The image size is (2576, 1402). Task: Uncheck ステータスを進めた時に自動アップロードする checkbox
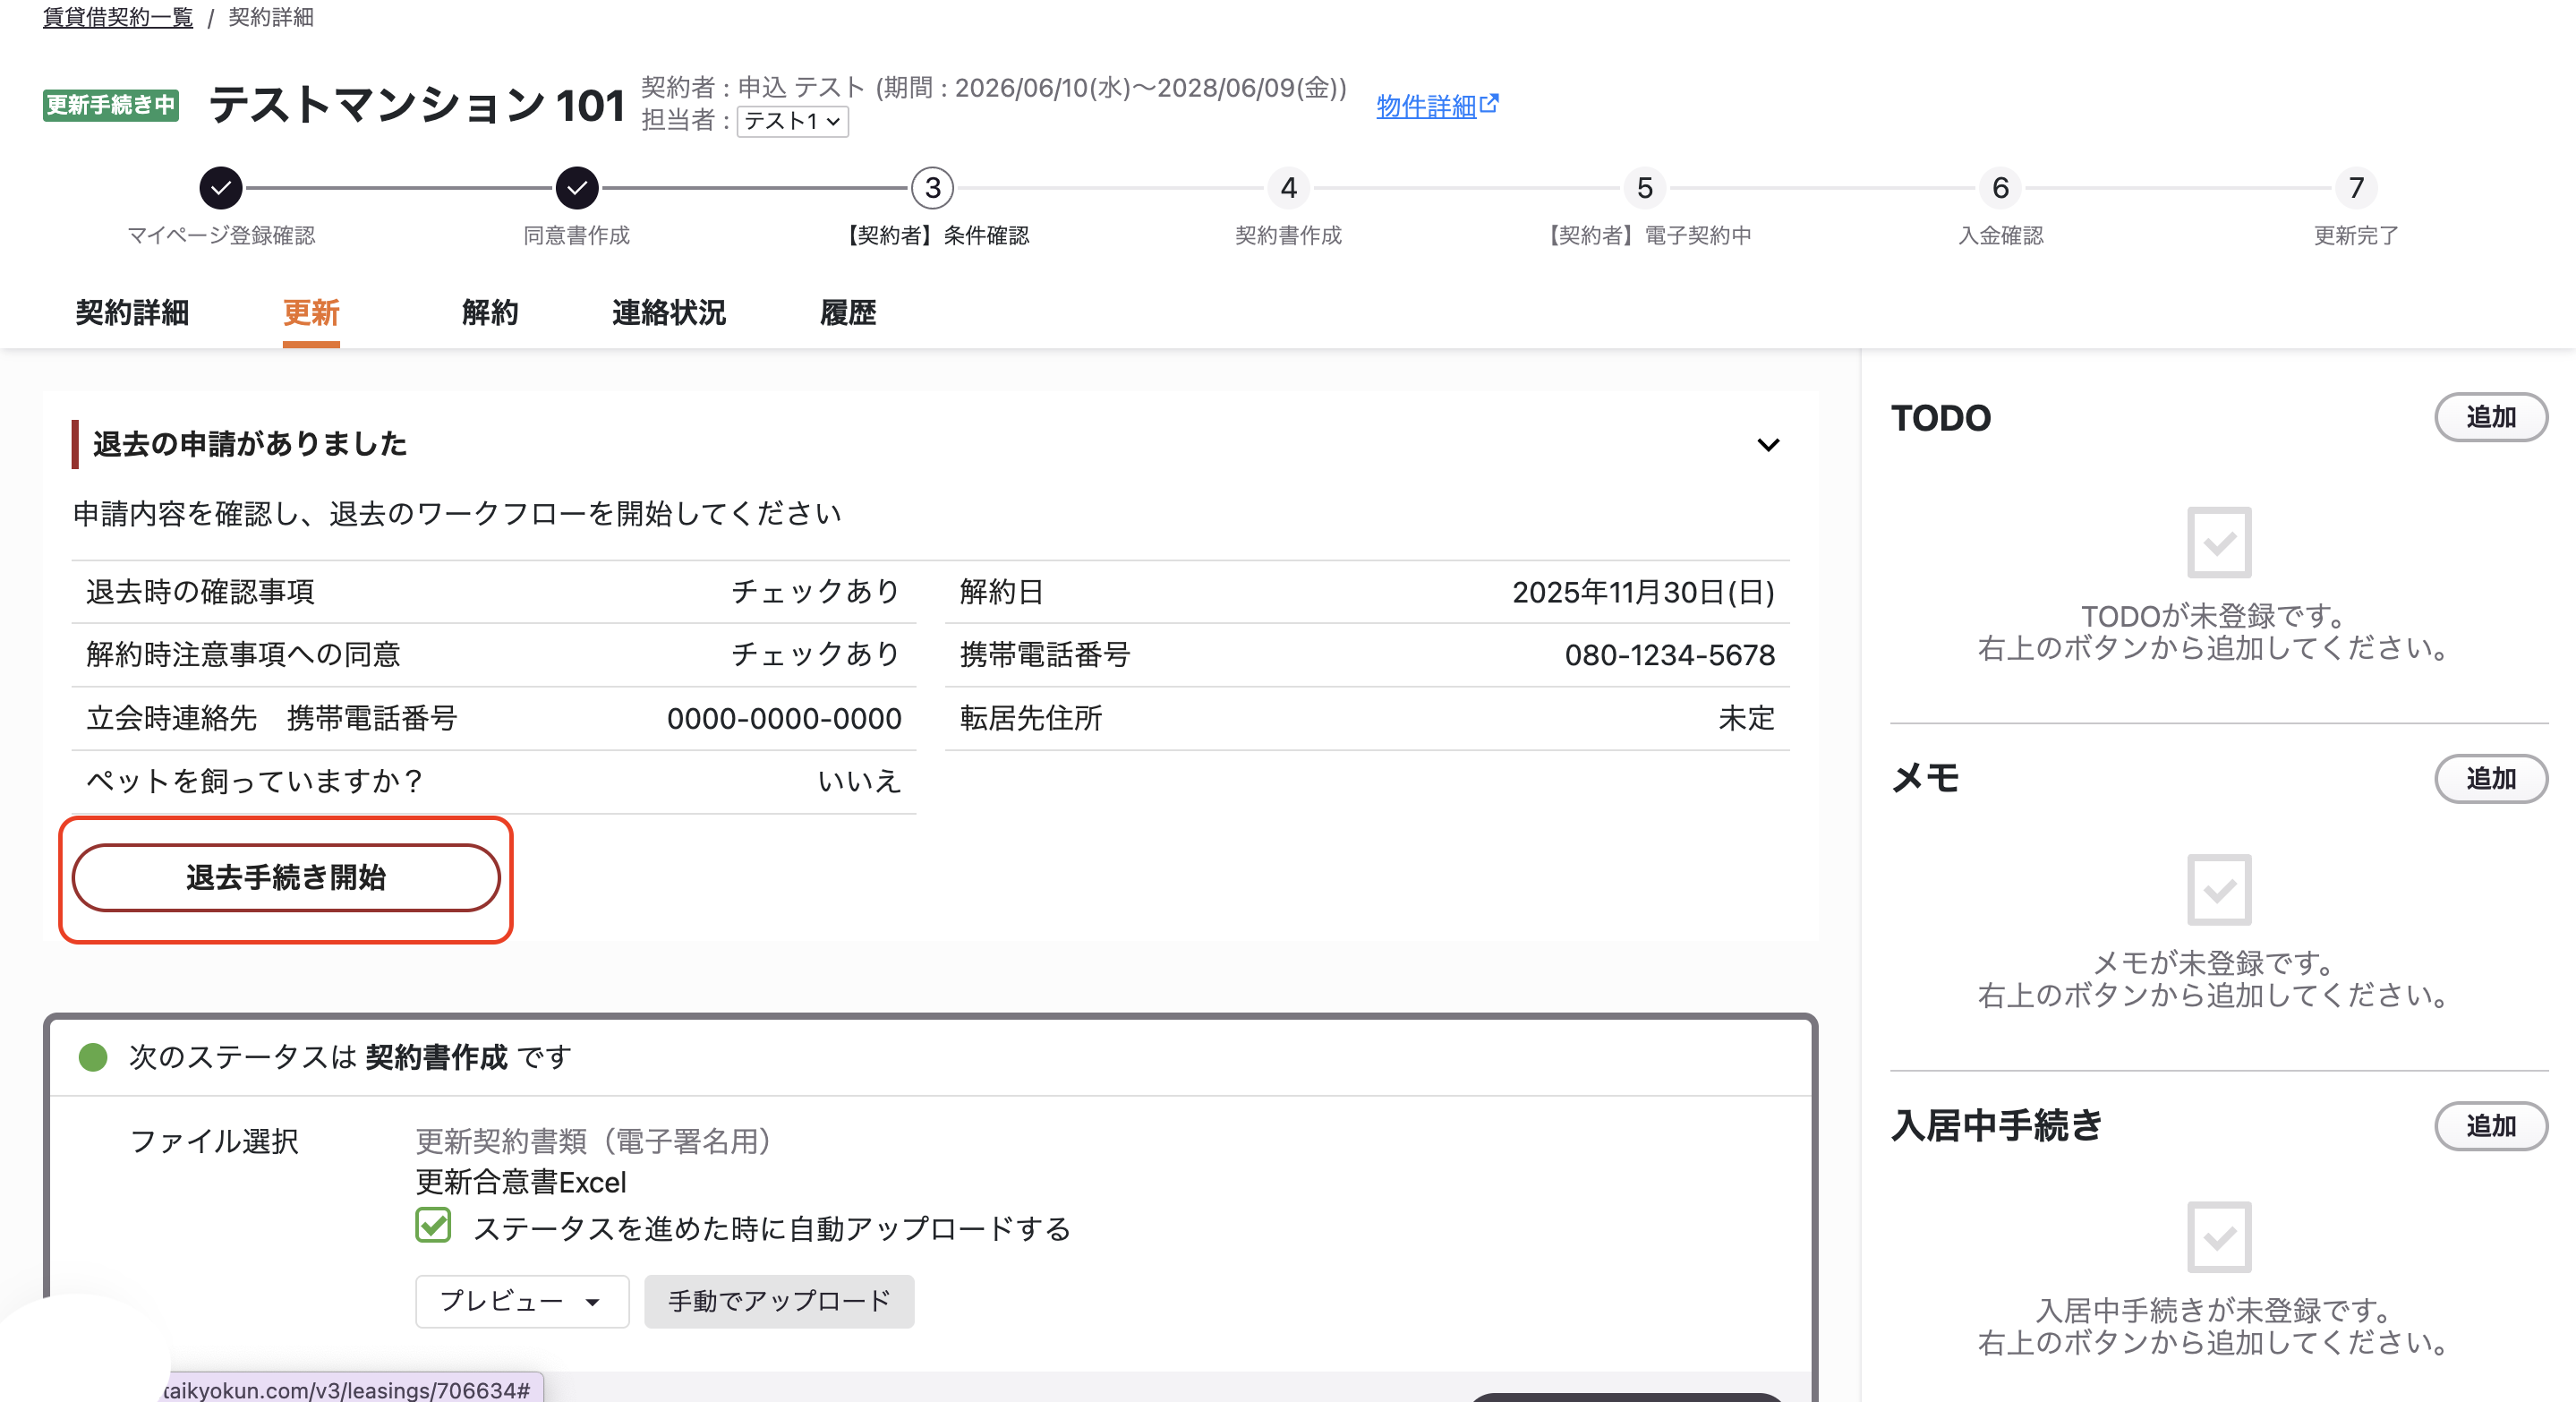coord(433,1225)
